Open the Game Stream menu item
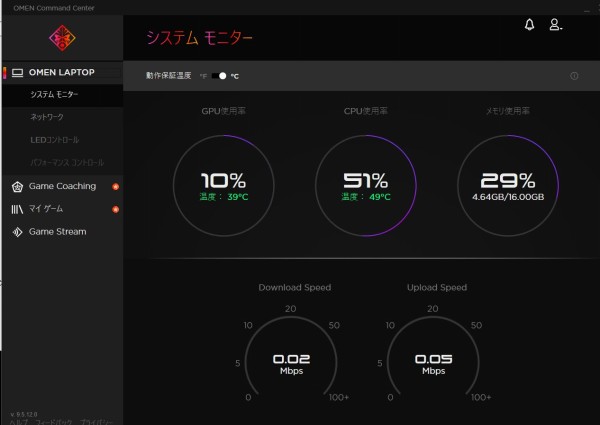Image resolution: width=600 pixels, height=425 pixels. click(57, 232)
